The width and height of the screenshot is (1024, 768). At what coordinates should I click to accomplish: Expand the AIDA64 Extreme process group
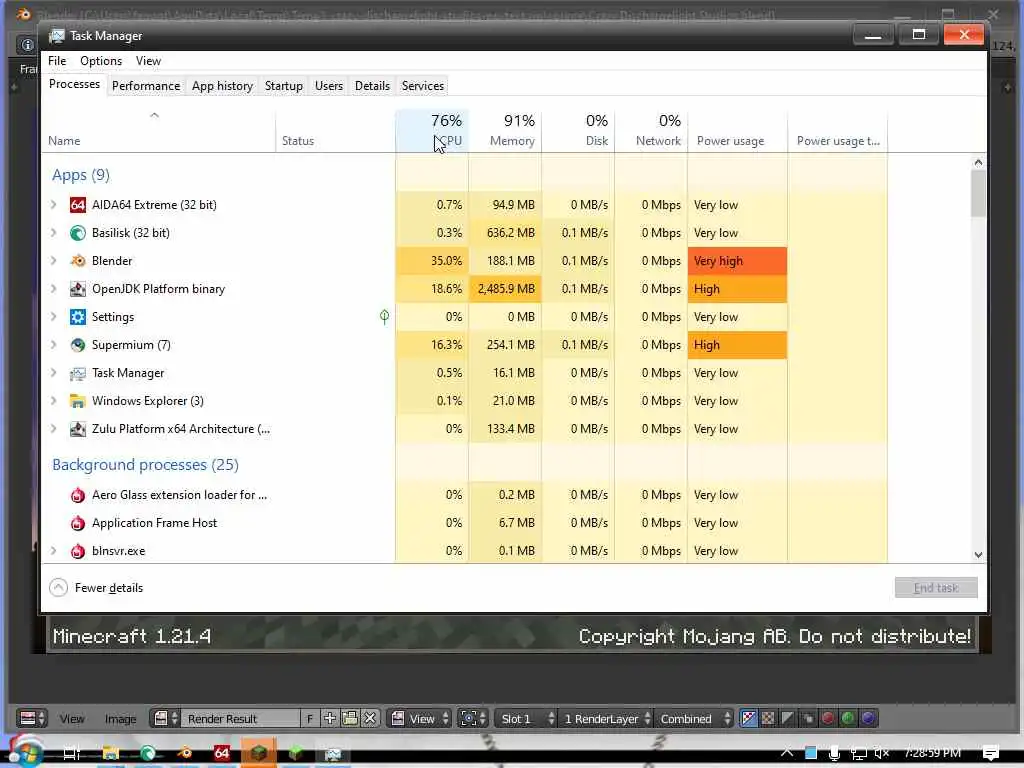pyautogui.click(x=54, y=205)
